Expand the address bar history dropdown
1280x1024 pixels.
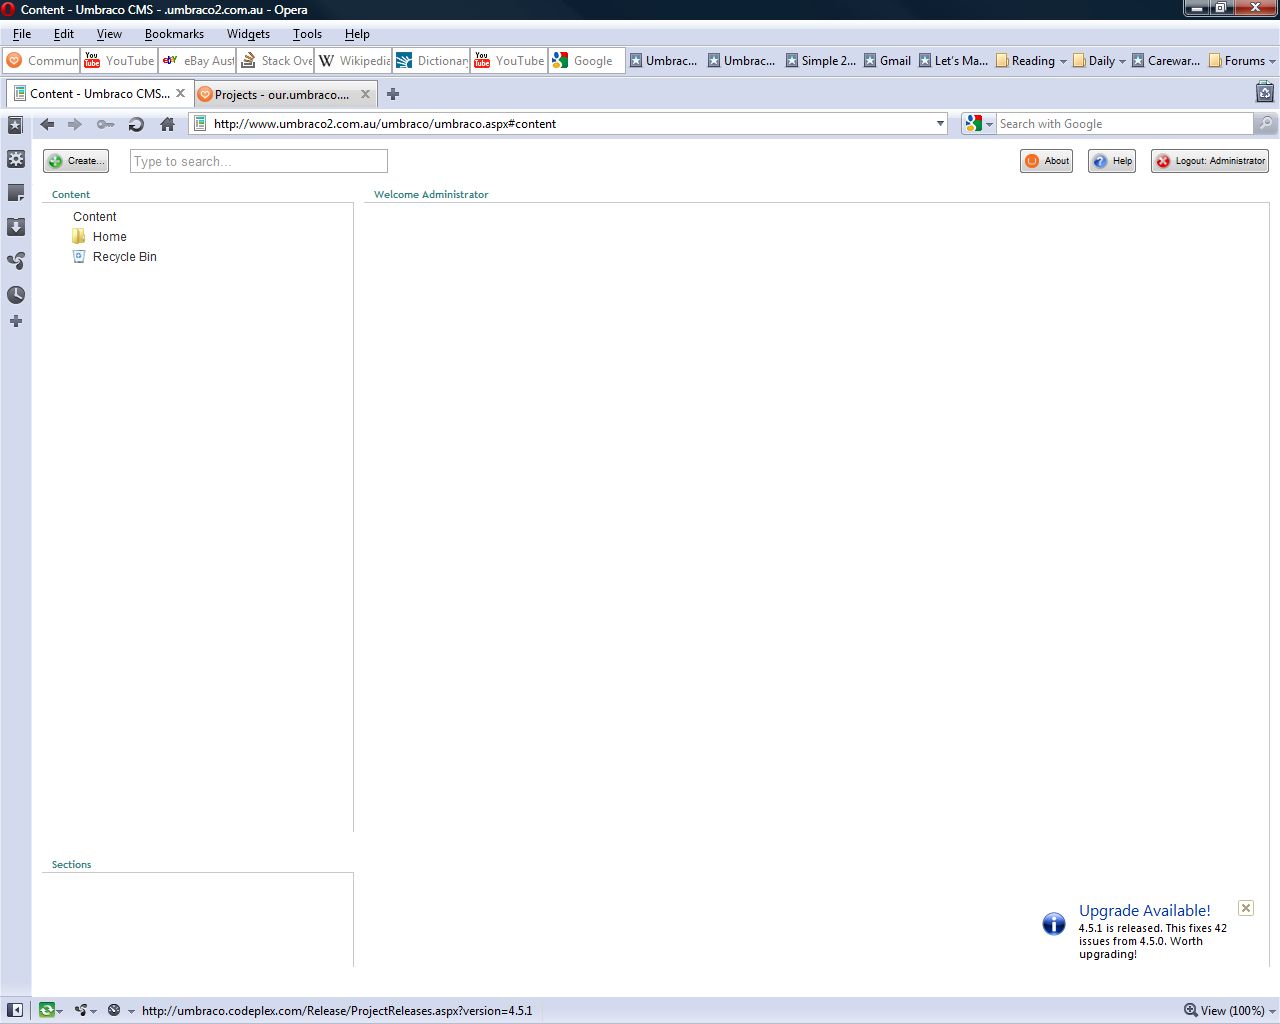[x=940, y=124]
